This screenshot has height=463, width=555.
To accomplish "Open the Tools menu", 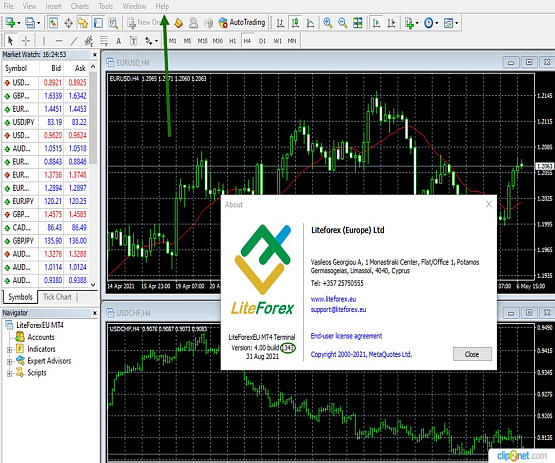I will (105, 6).
